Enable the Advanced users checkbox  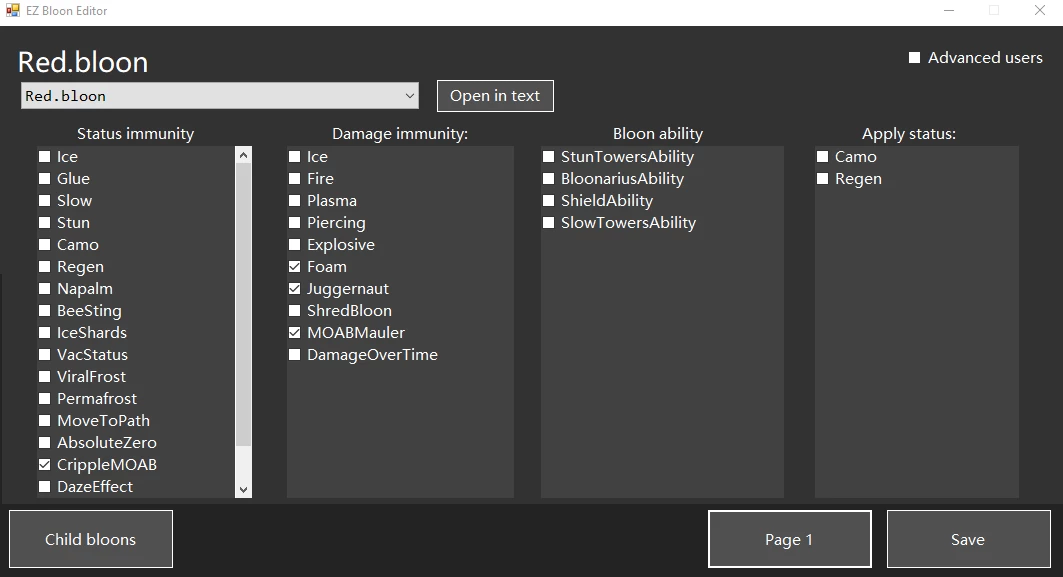tap(915, 58)
